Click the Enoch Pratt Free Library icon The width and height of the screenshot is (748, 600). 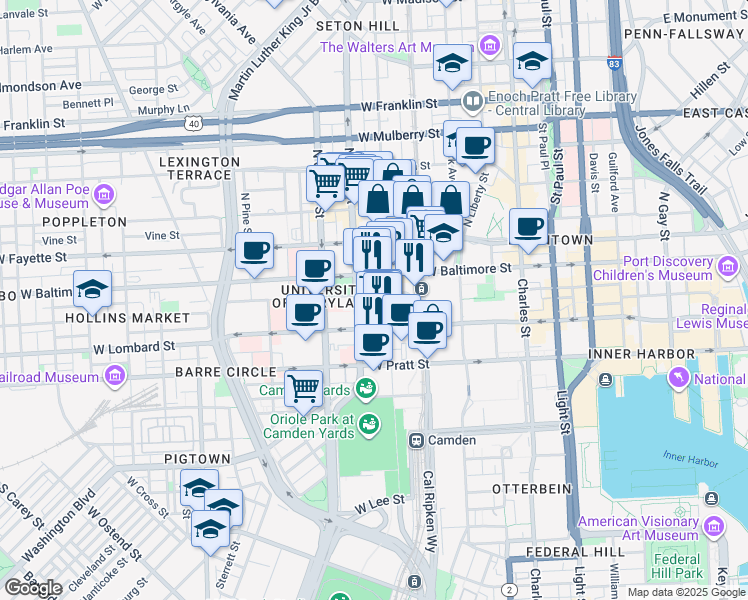coord(473,100)
